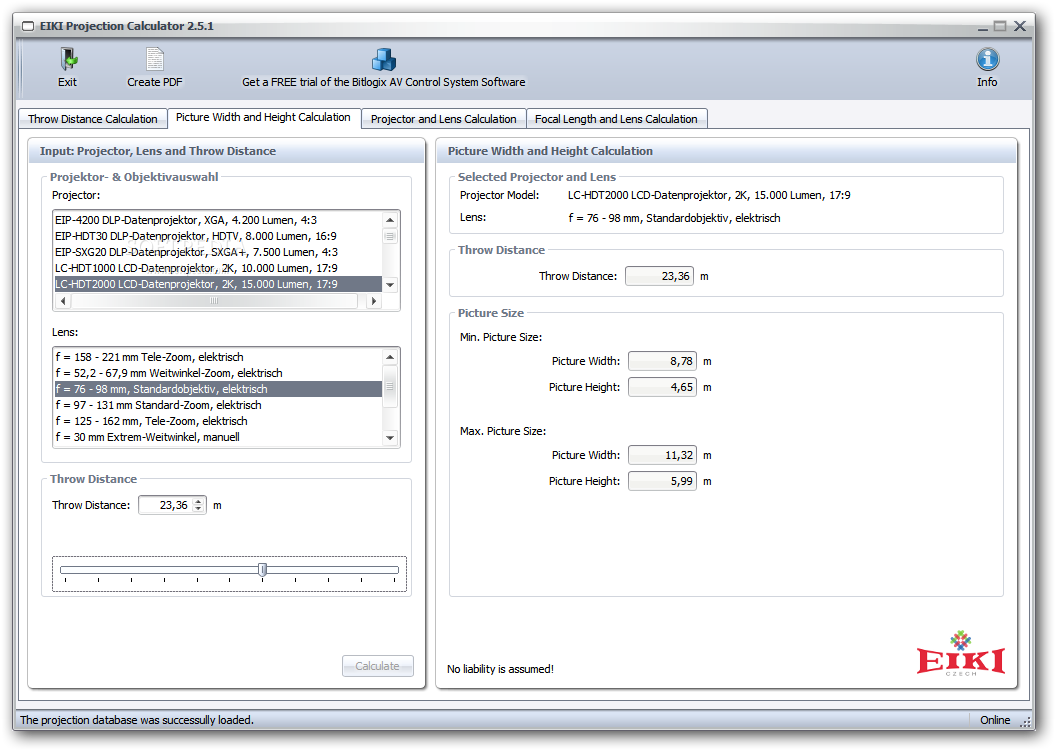Click the projector list horizontal scrollbar thumb

tap(214, 301)
